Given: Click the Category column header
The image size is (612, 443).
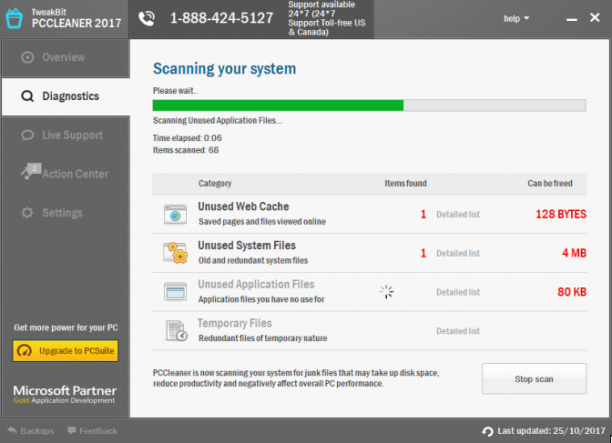Looking at the screenshot, I should (x=215, y=183).
